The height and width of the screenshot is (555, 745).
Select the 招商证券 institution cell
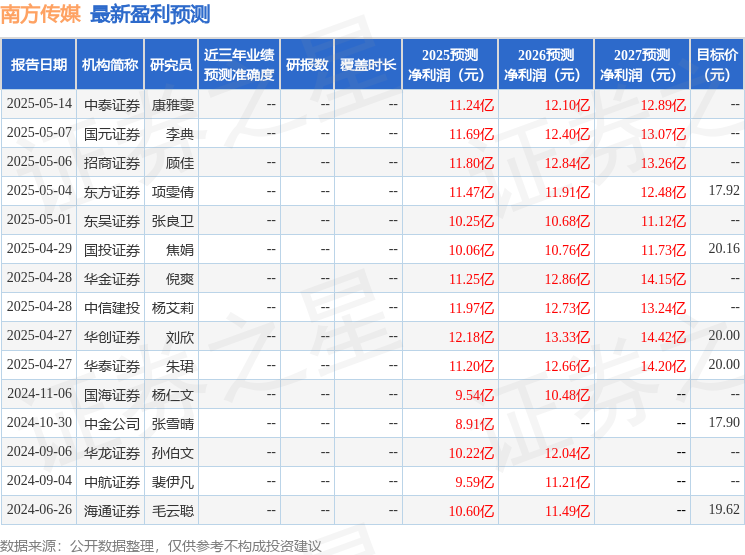point(112,163)
